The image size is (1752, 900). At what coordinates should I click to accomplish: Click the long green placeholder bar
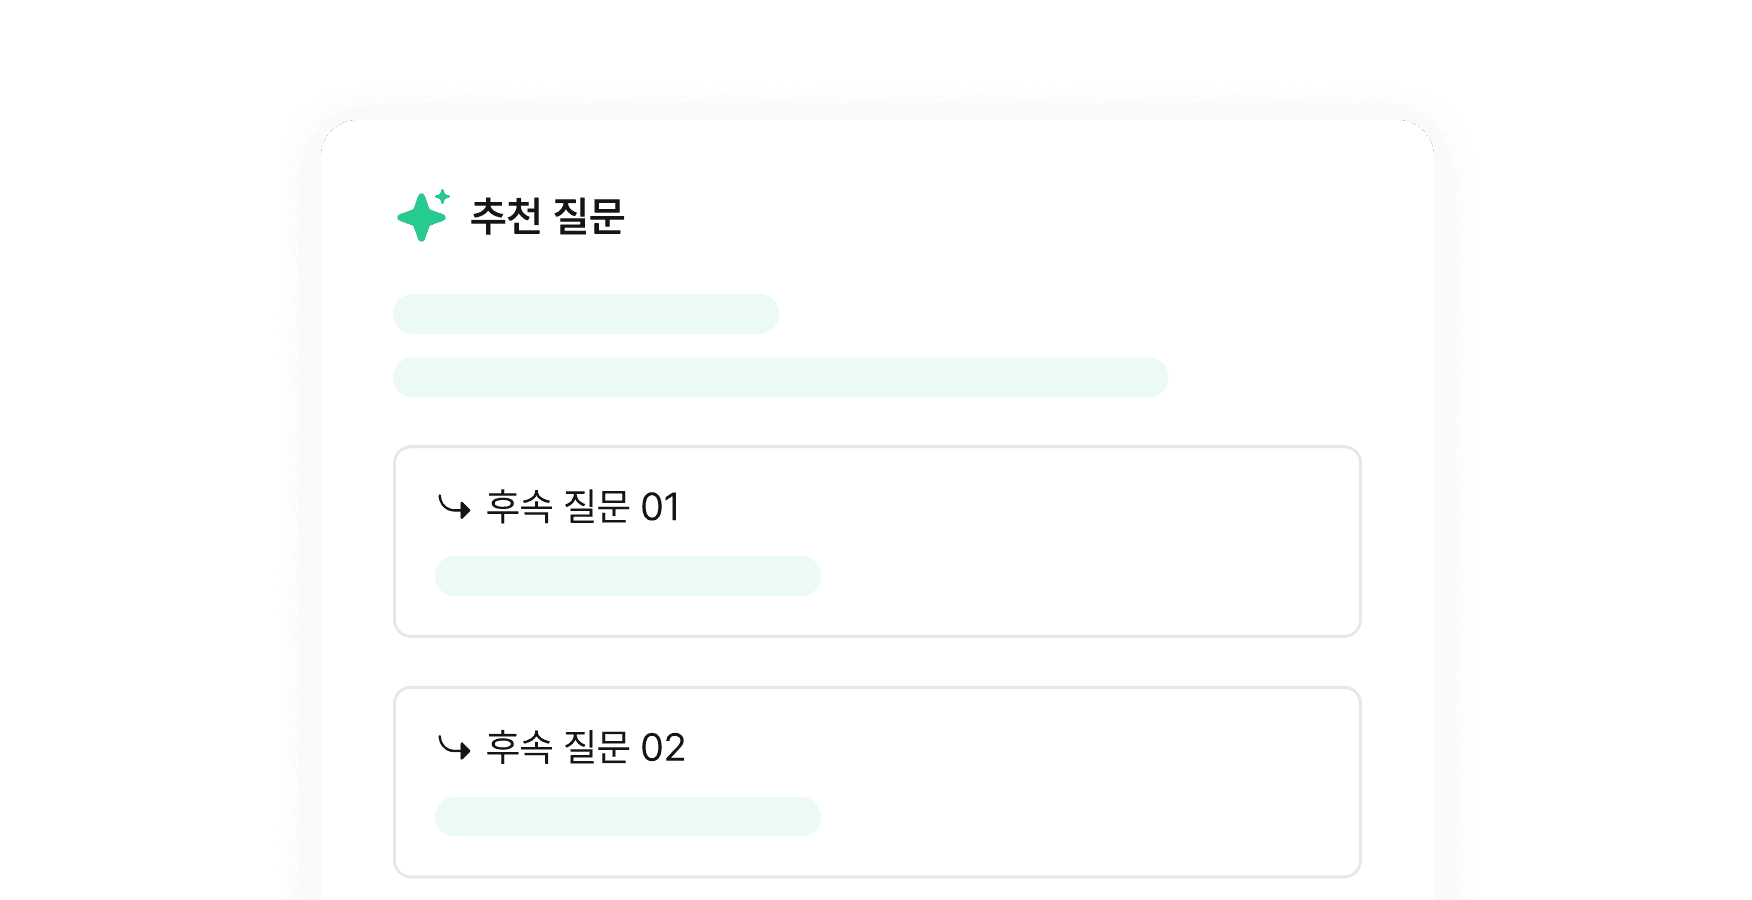(780, 378)
